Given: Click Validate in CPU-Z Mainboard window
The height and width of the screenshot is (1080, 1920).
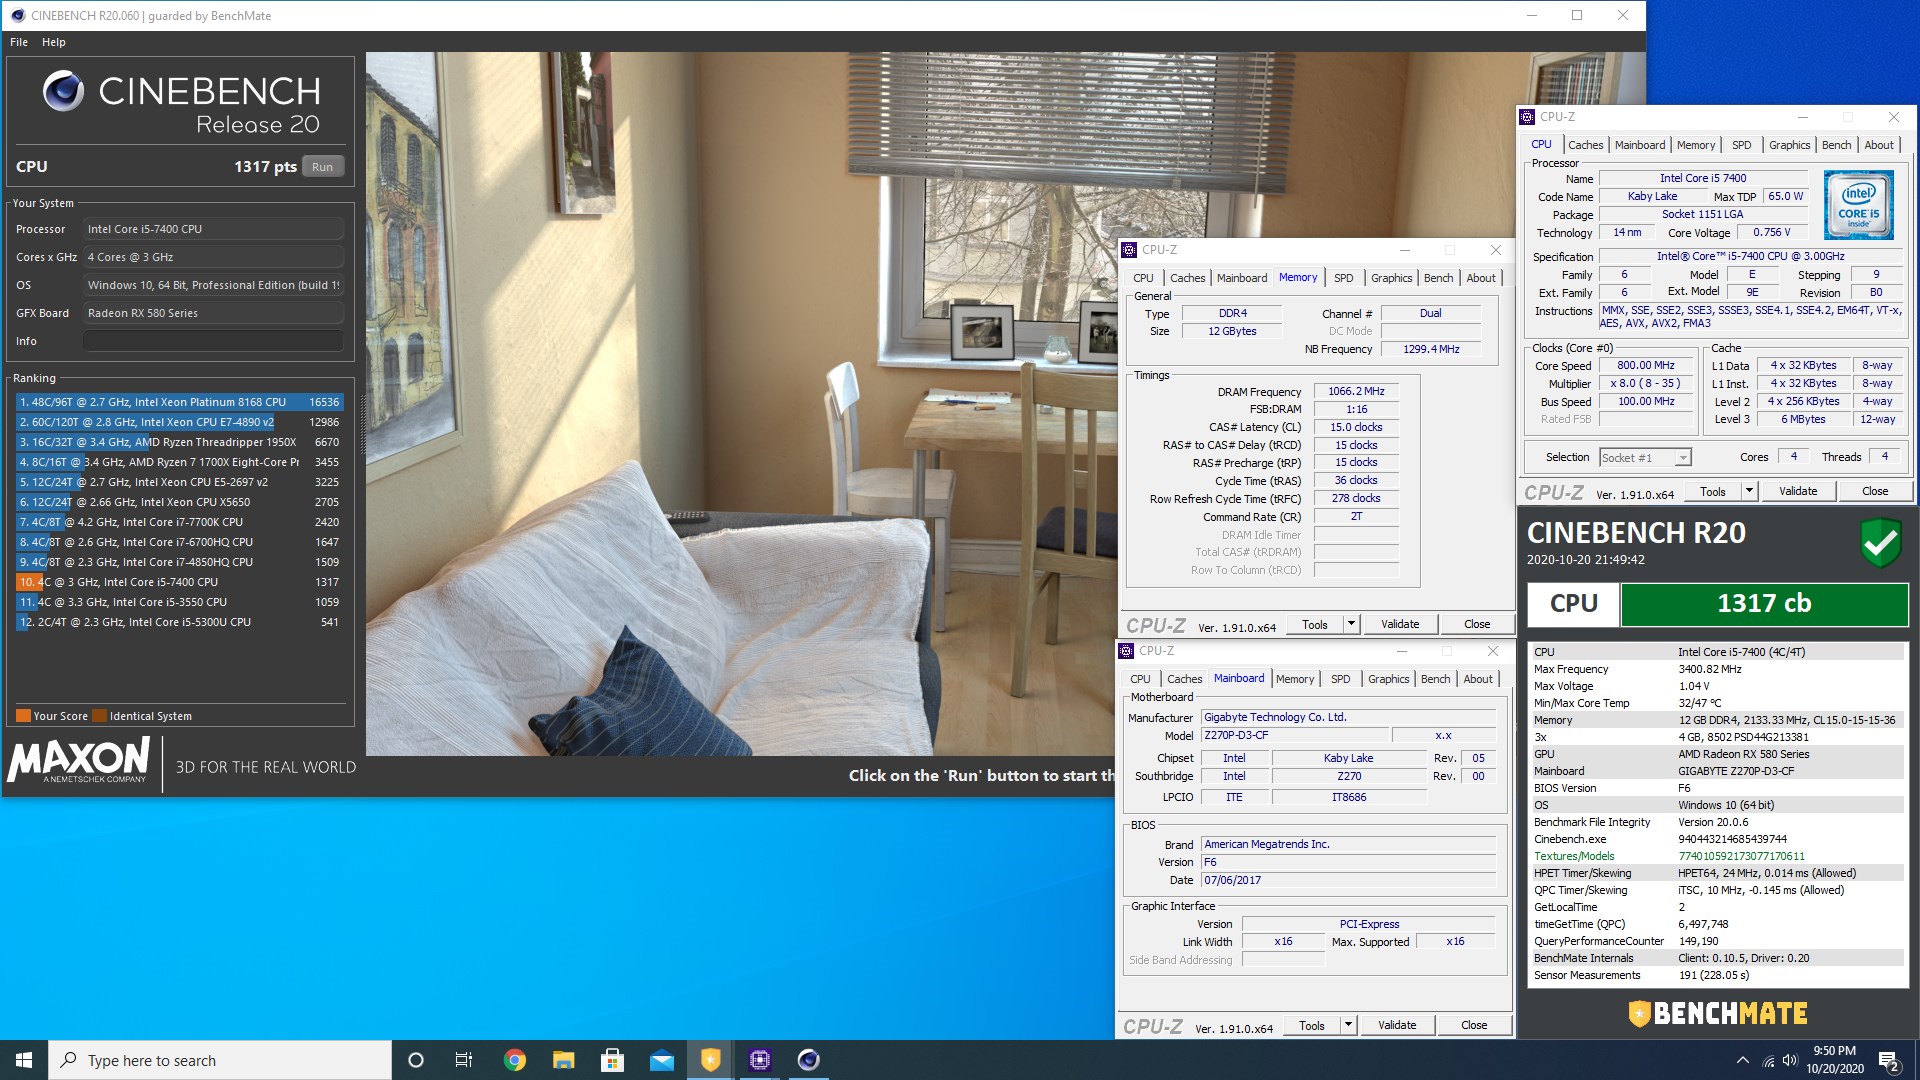Looking at the screenshot, I should click(1397, 1025).
